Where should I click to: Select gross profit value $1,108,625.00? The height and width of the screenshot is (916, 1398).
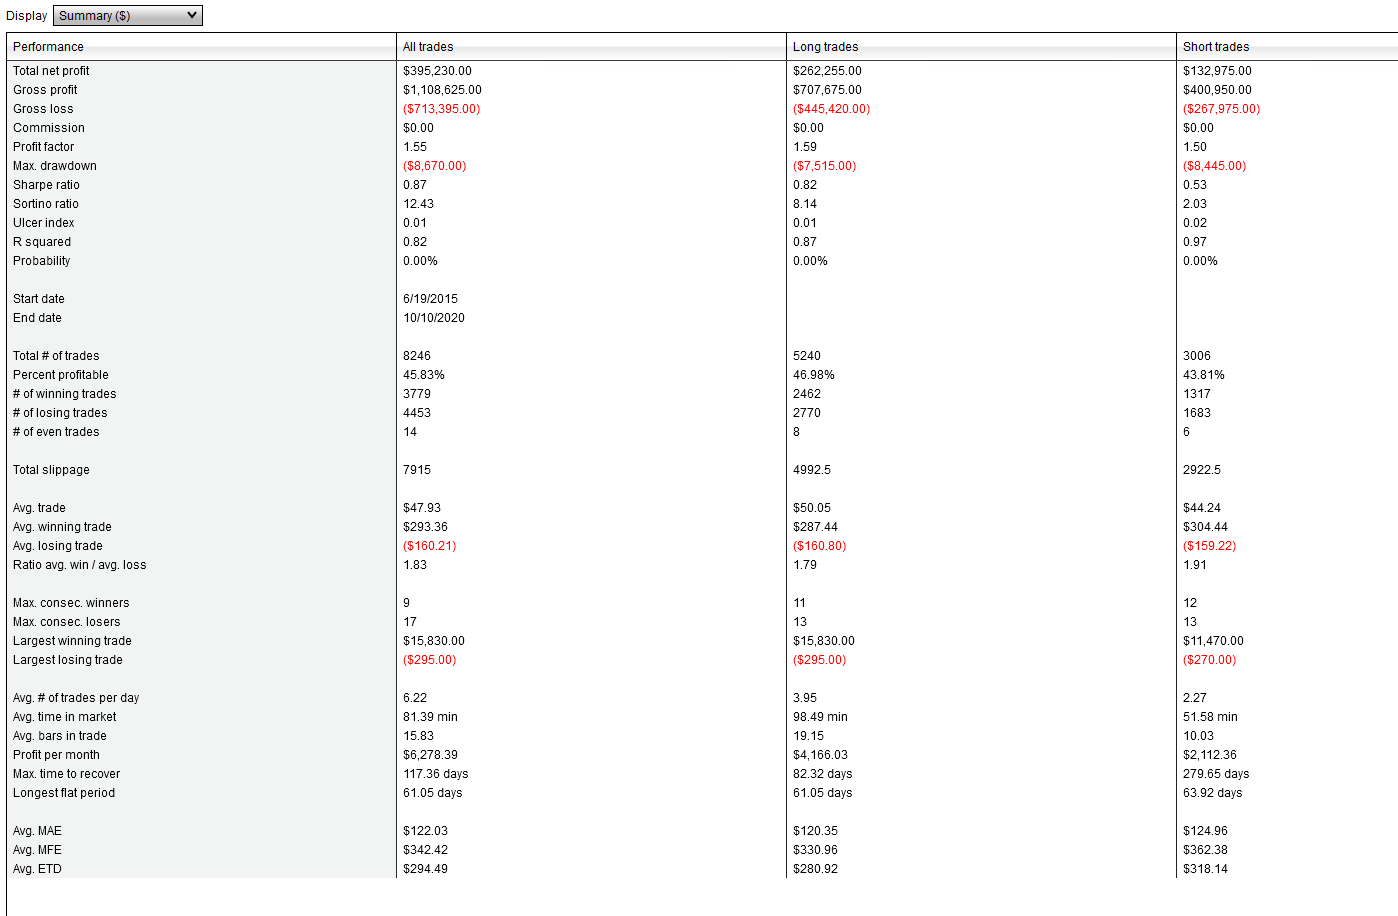coord(442,90)
